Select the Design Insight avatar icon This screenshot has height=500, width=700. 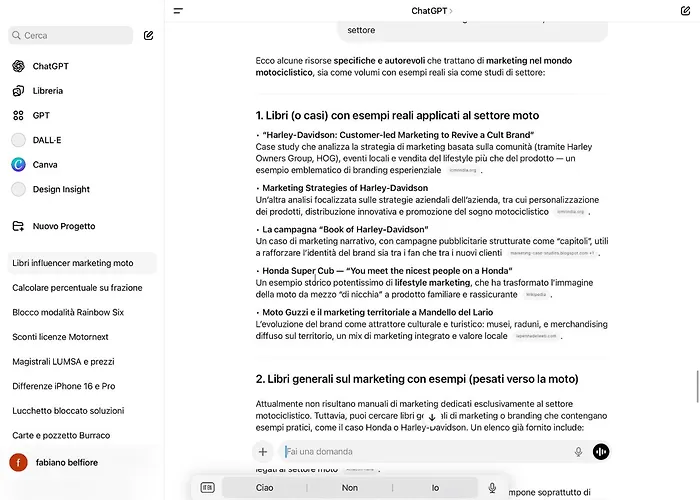click(x=18, y=189)
